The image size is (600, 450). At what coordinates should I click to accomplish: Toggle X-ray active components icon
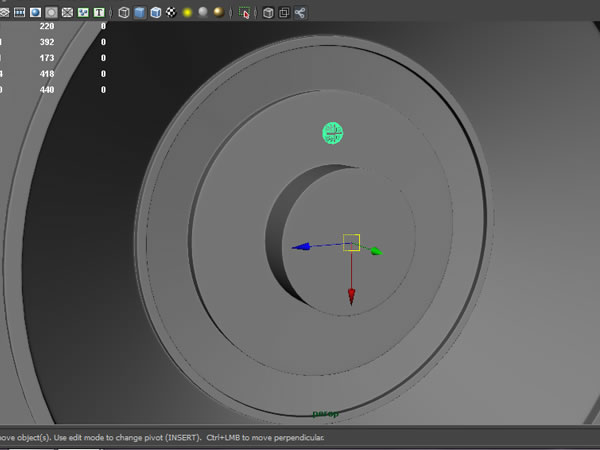[284, 13]
